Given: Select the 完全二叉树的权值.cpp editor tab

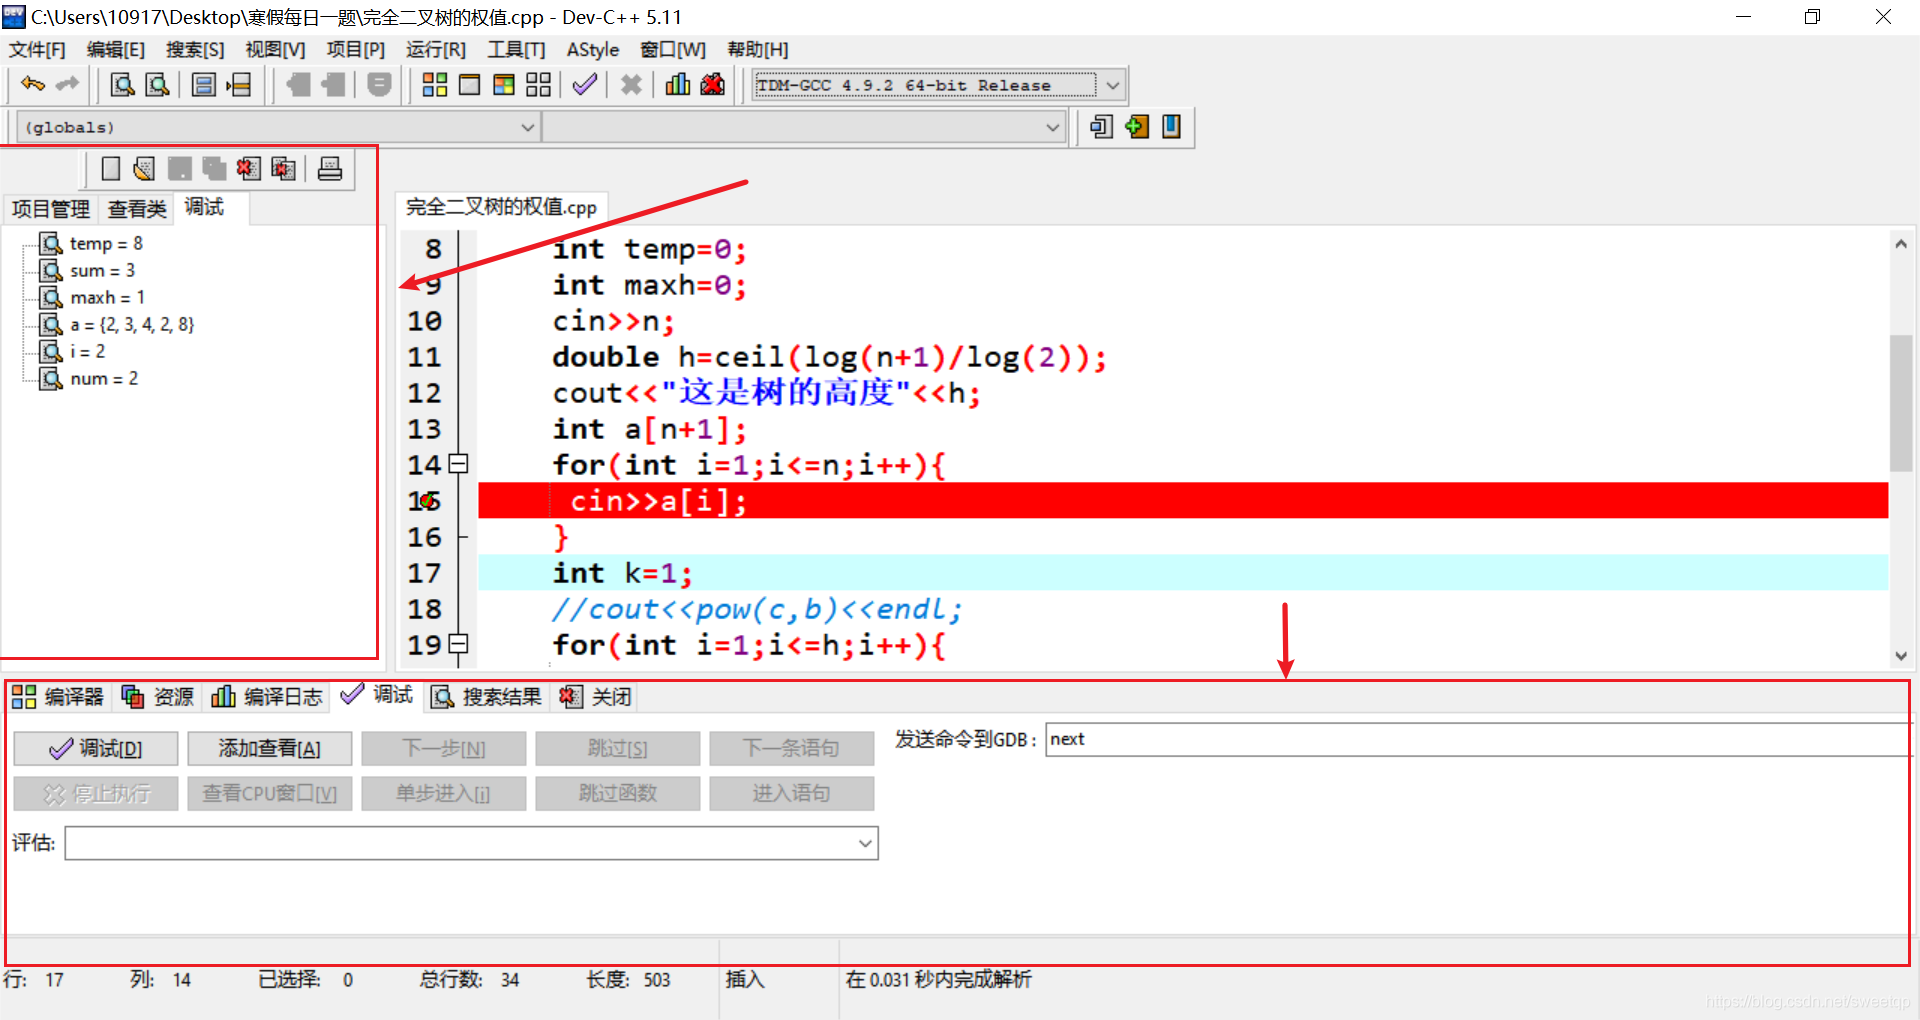Looking at the screenshot, I should point(501,207).
